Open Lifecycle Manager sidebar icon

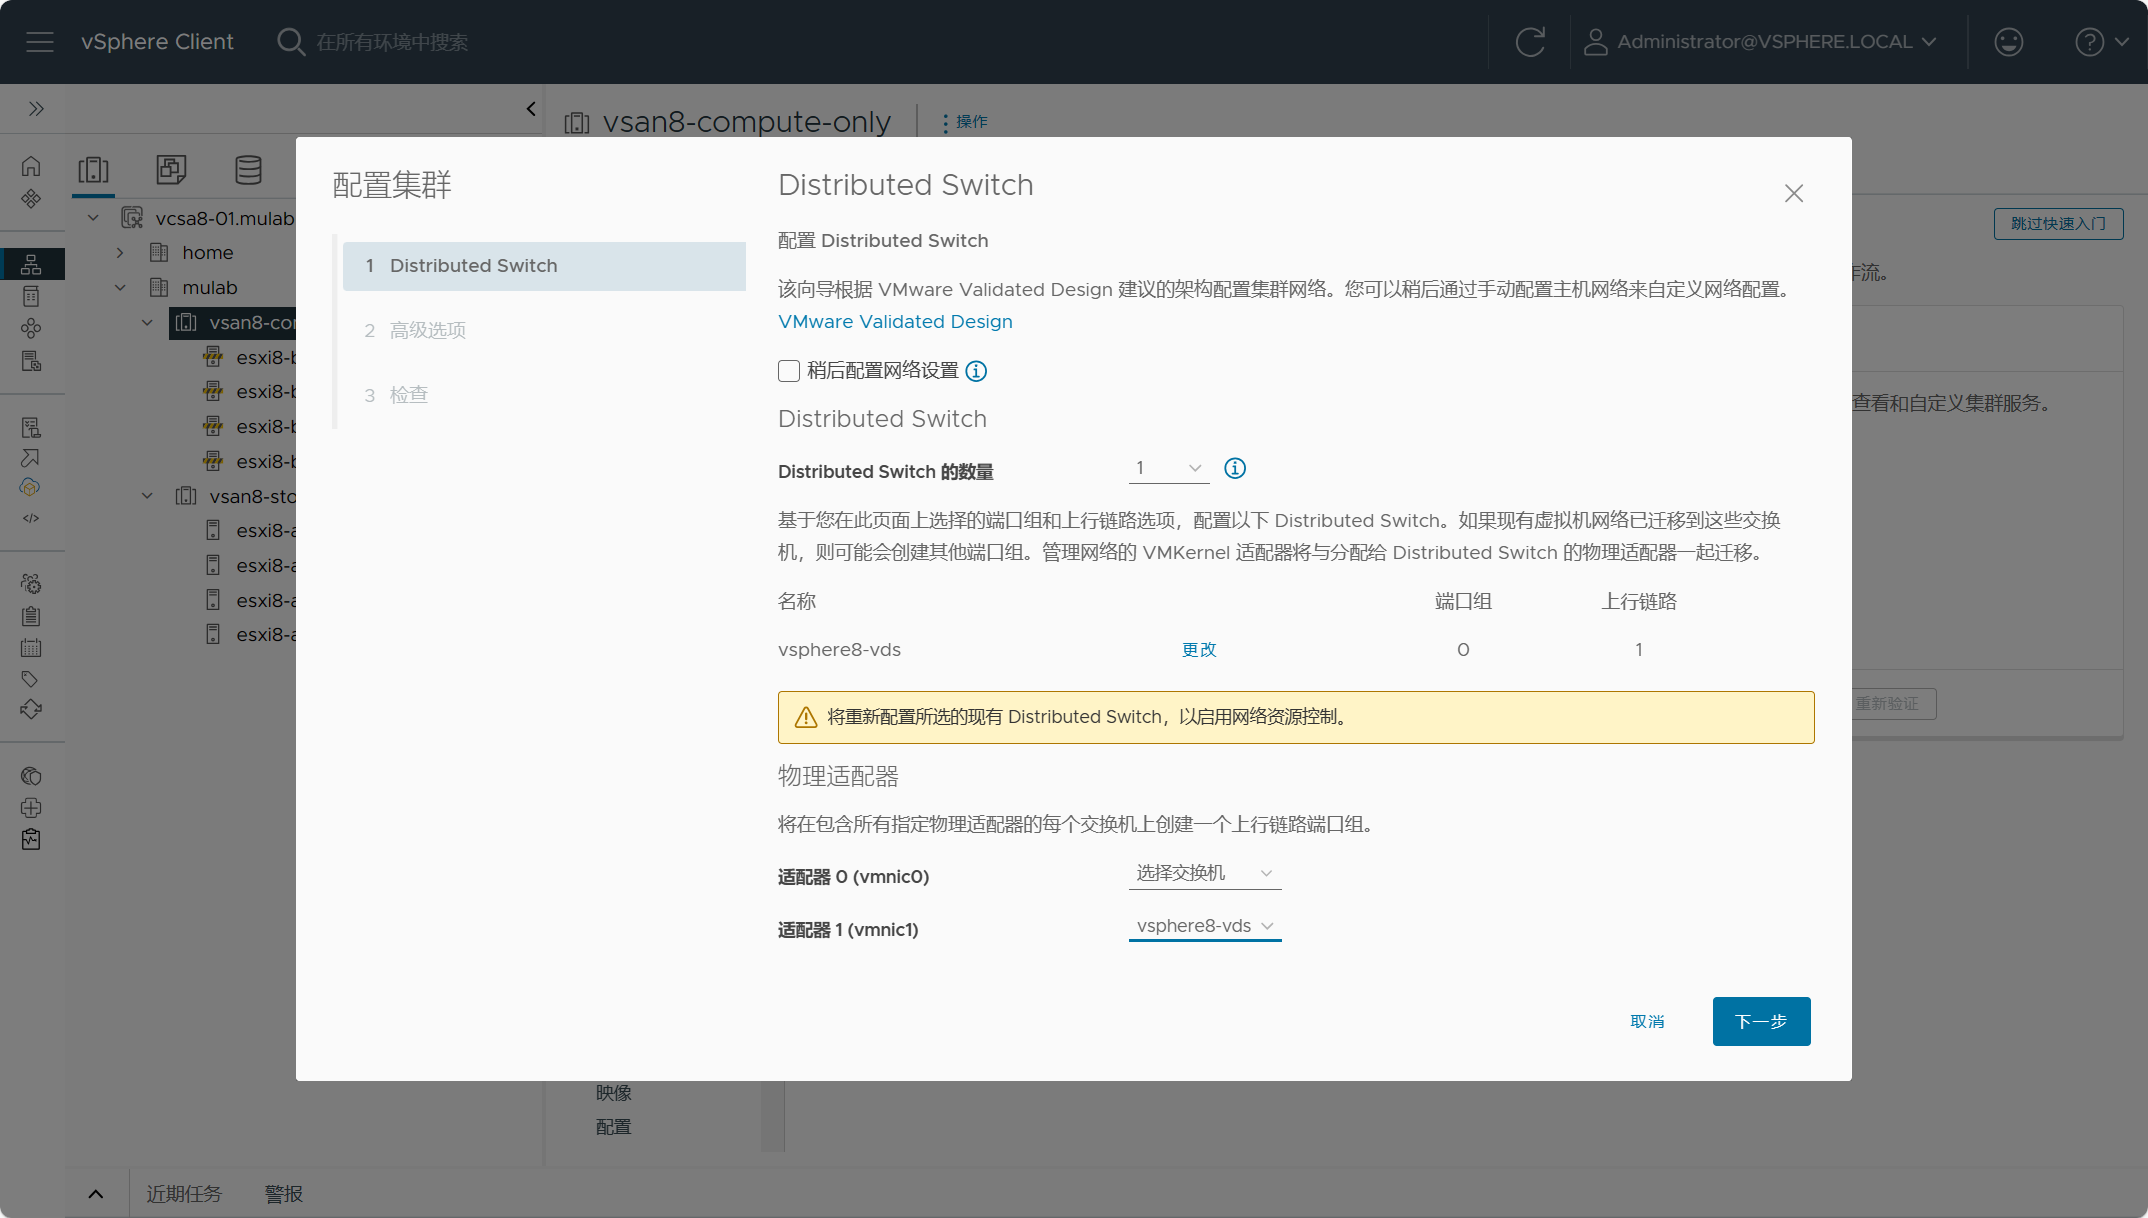point(31,710)
